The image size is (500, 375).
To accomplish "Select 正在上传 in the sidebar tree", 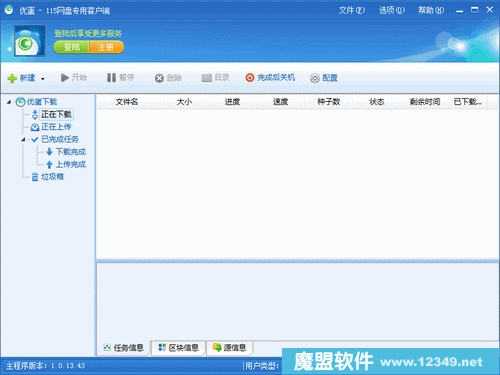I will pos(56,127).
